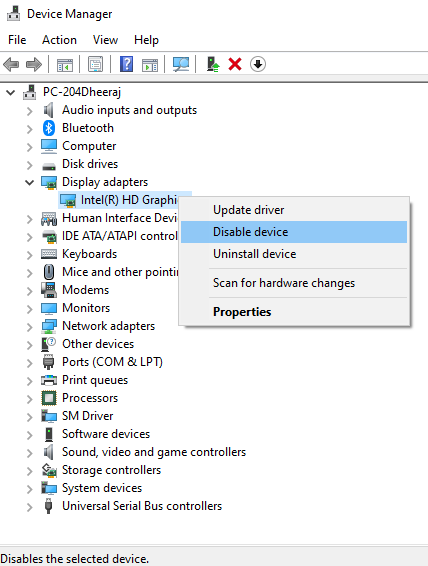Click the Properties sheet toolbar icon
The image size is (428, 566).
pyautogui.click(x=96, y=65)
